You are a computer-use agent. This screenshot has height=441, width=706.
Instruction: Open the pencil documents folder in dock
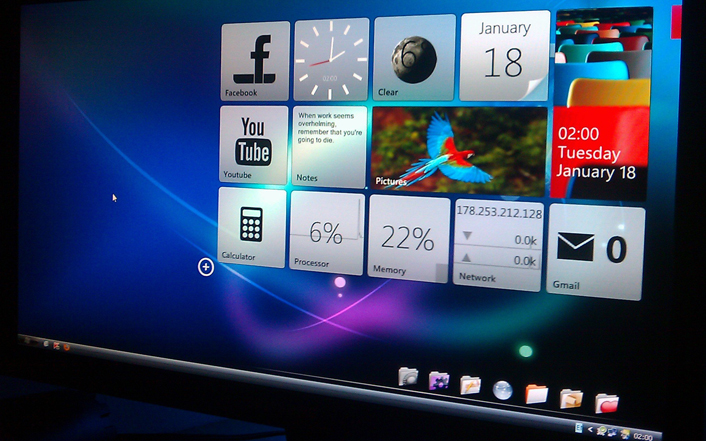pos(471,385)
